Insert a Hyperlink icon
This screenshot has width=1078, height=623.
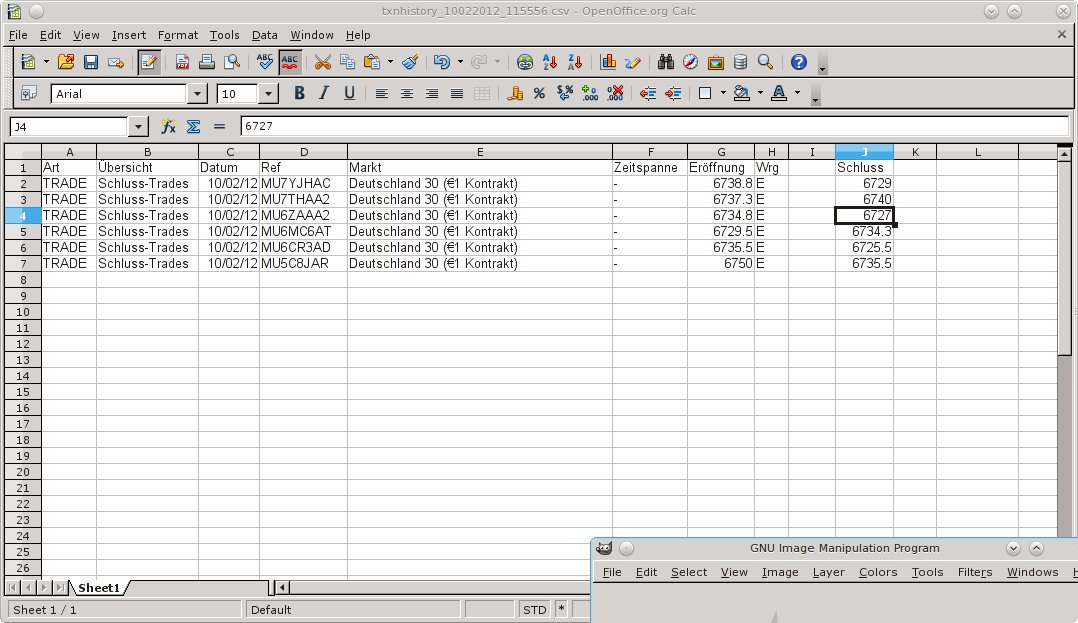(x=525, y=62)
